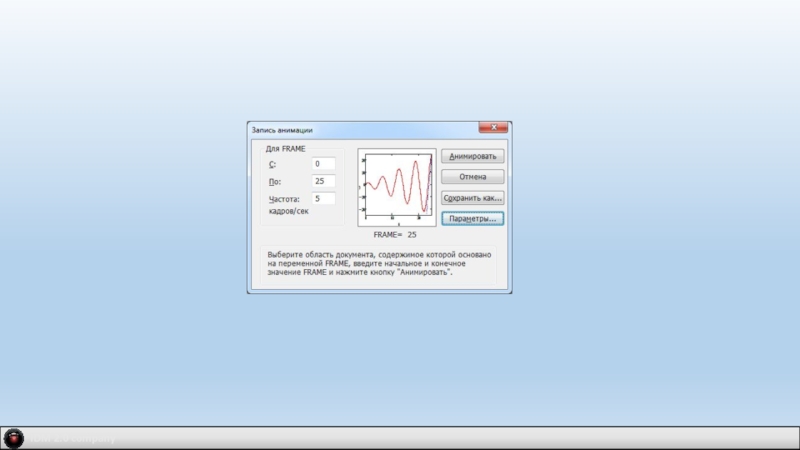
Task: Click the FRAME= 25 label
Action: pos(395,235)
